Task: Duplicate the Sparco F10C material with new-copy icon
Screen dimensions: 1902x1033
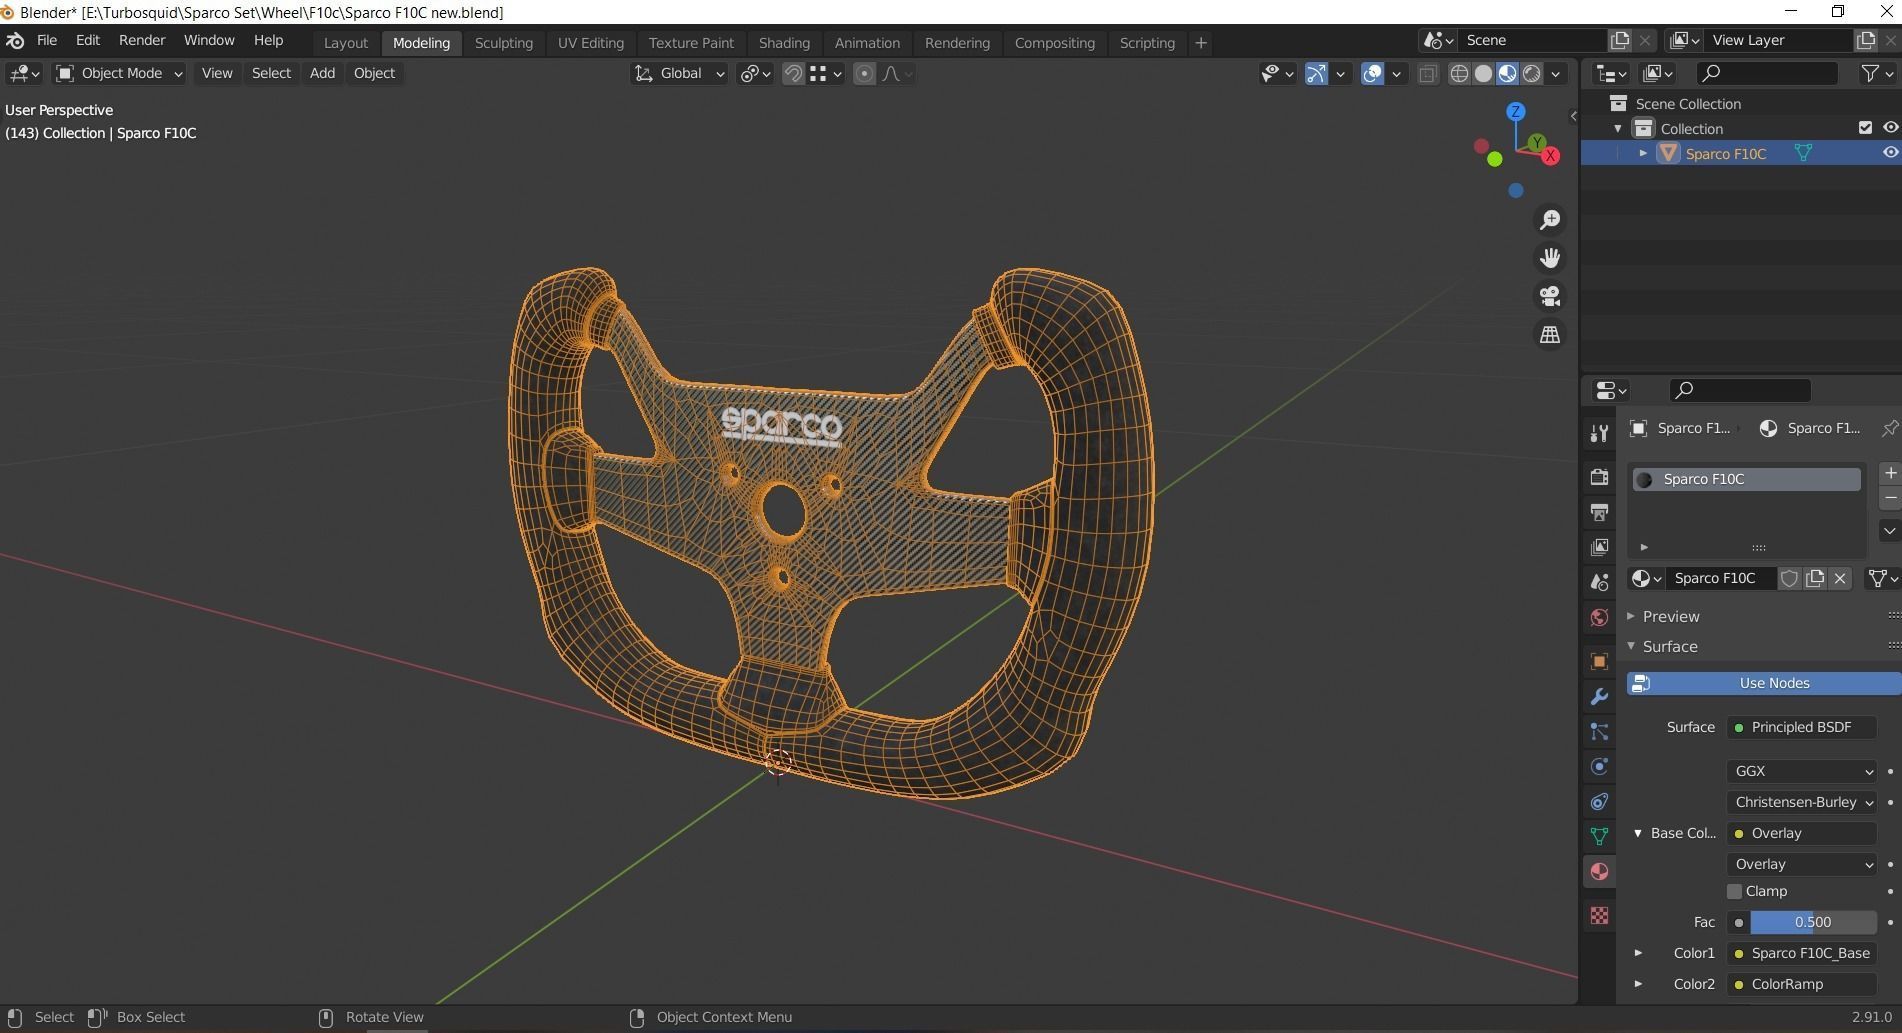Action: (1814, 578)
